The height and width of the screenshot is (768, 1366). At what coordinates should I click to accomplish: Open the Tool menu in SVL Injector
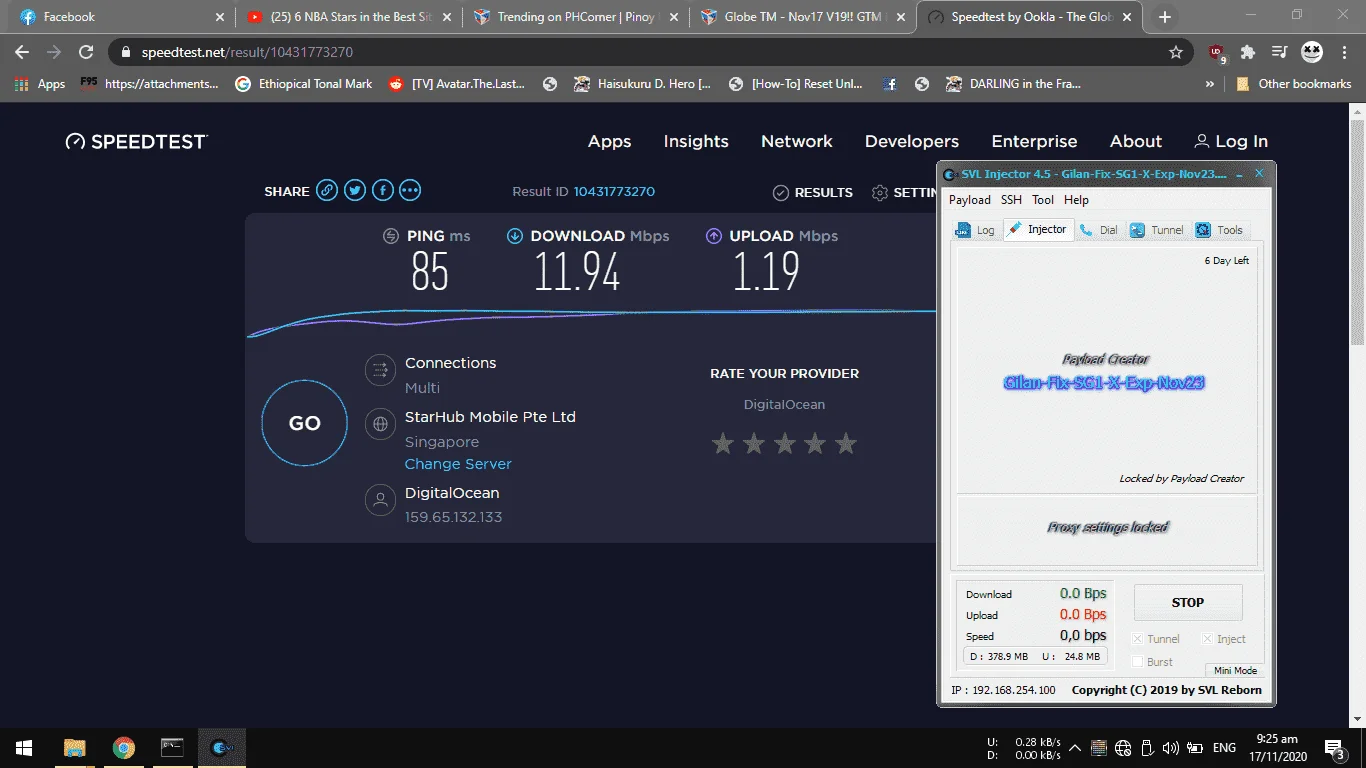coord(1043,200)
